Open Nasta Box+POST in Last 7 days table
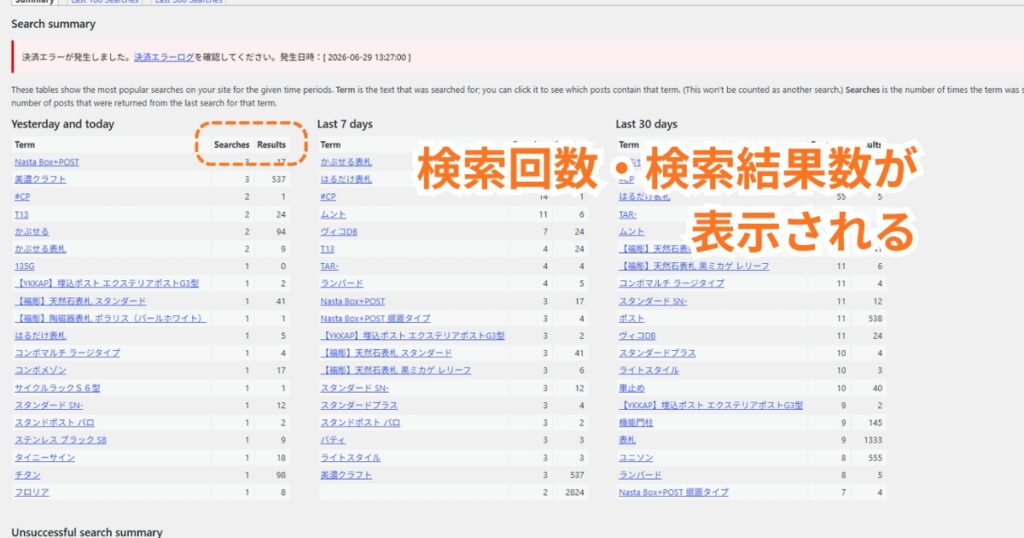Screen dimensions: 1024x538 click(x=353, y=301)
